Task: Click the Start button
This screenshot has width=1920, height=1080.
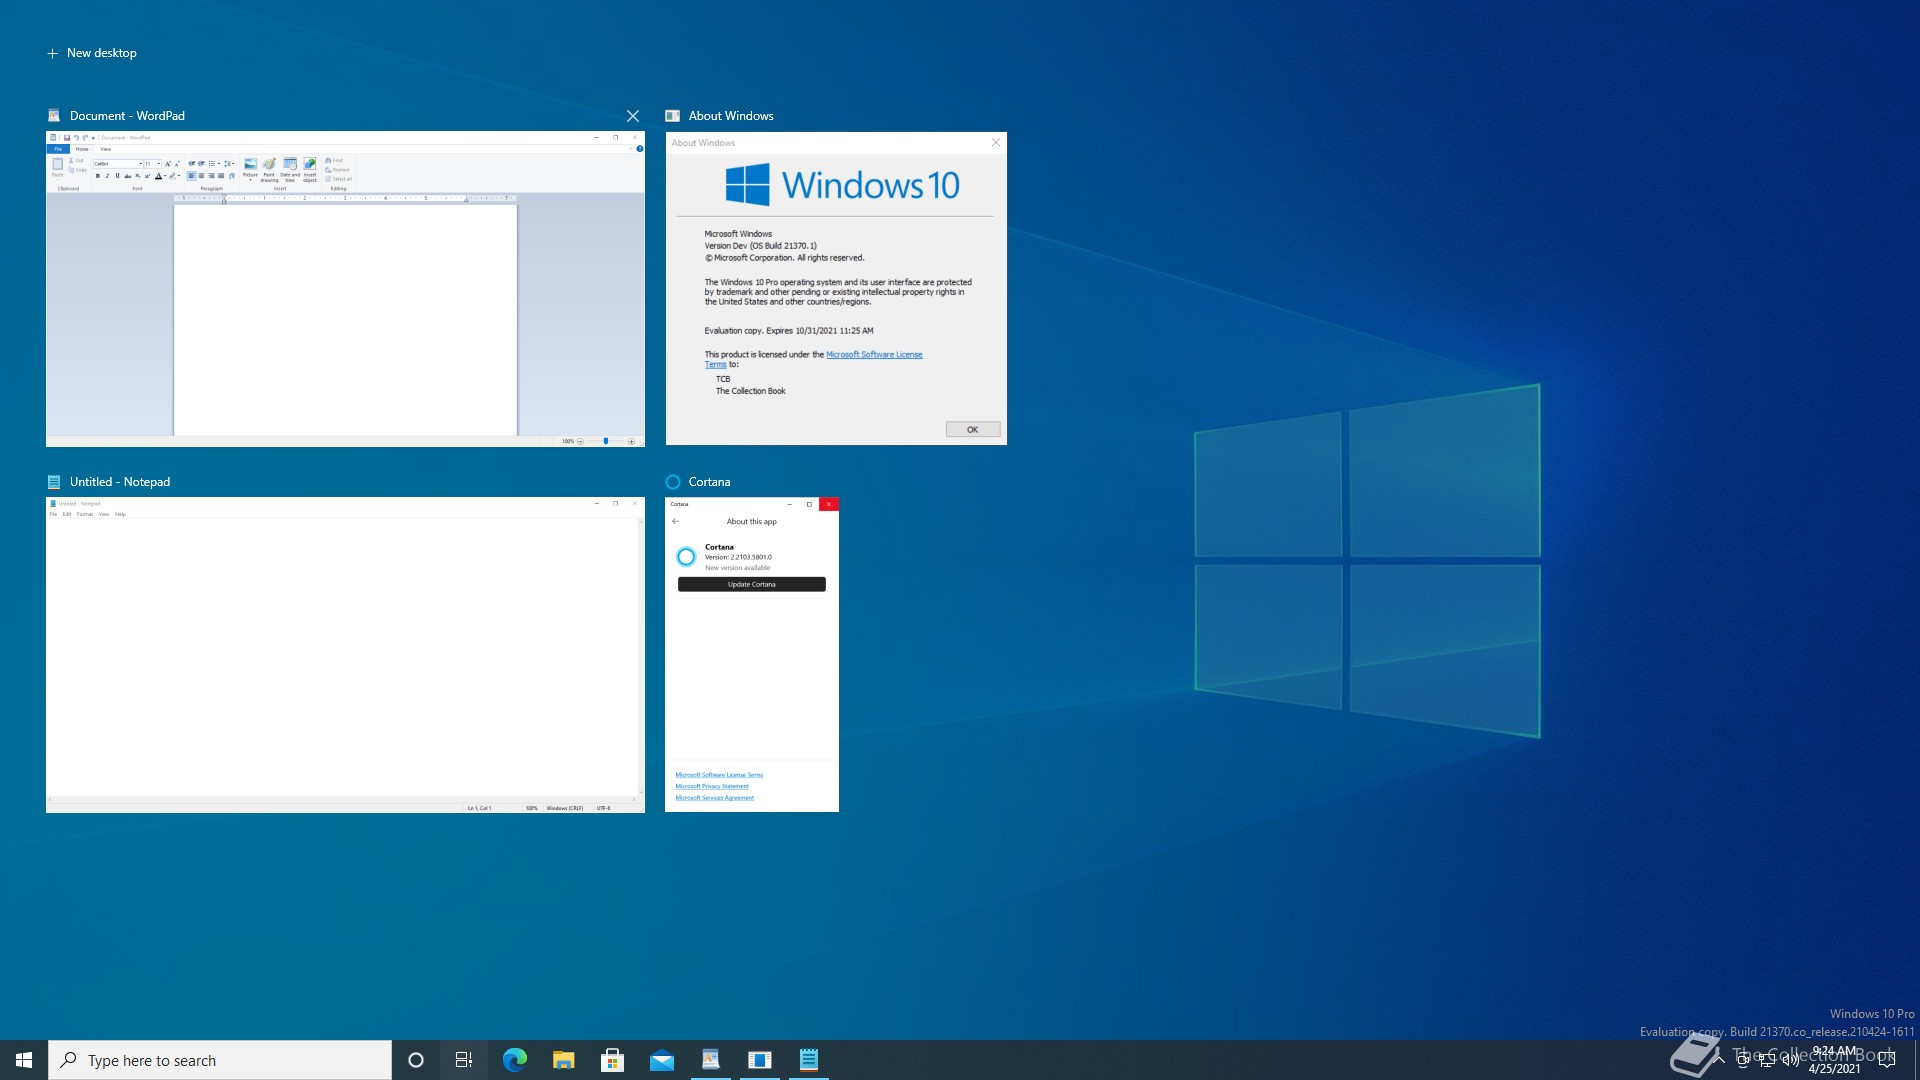Action: tap(24, 1060)
